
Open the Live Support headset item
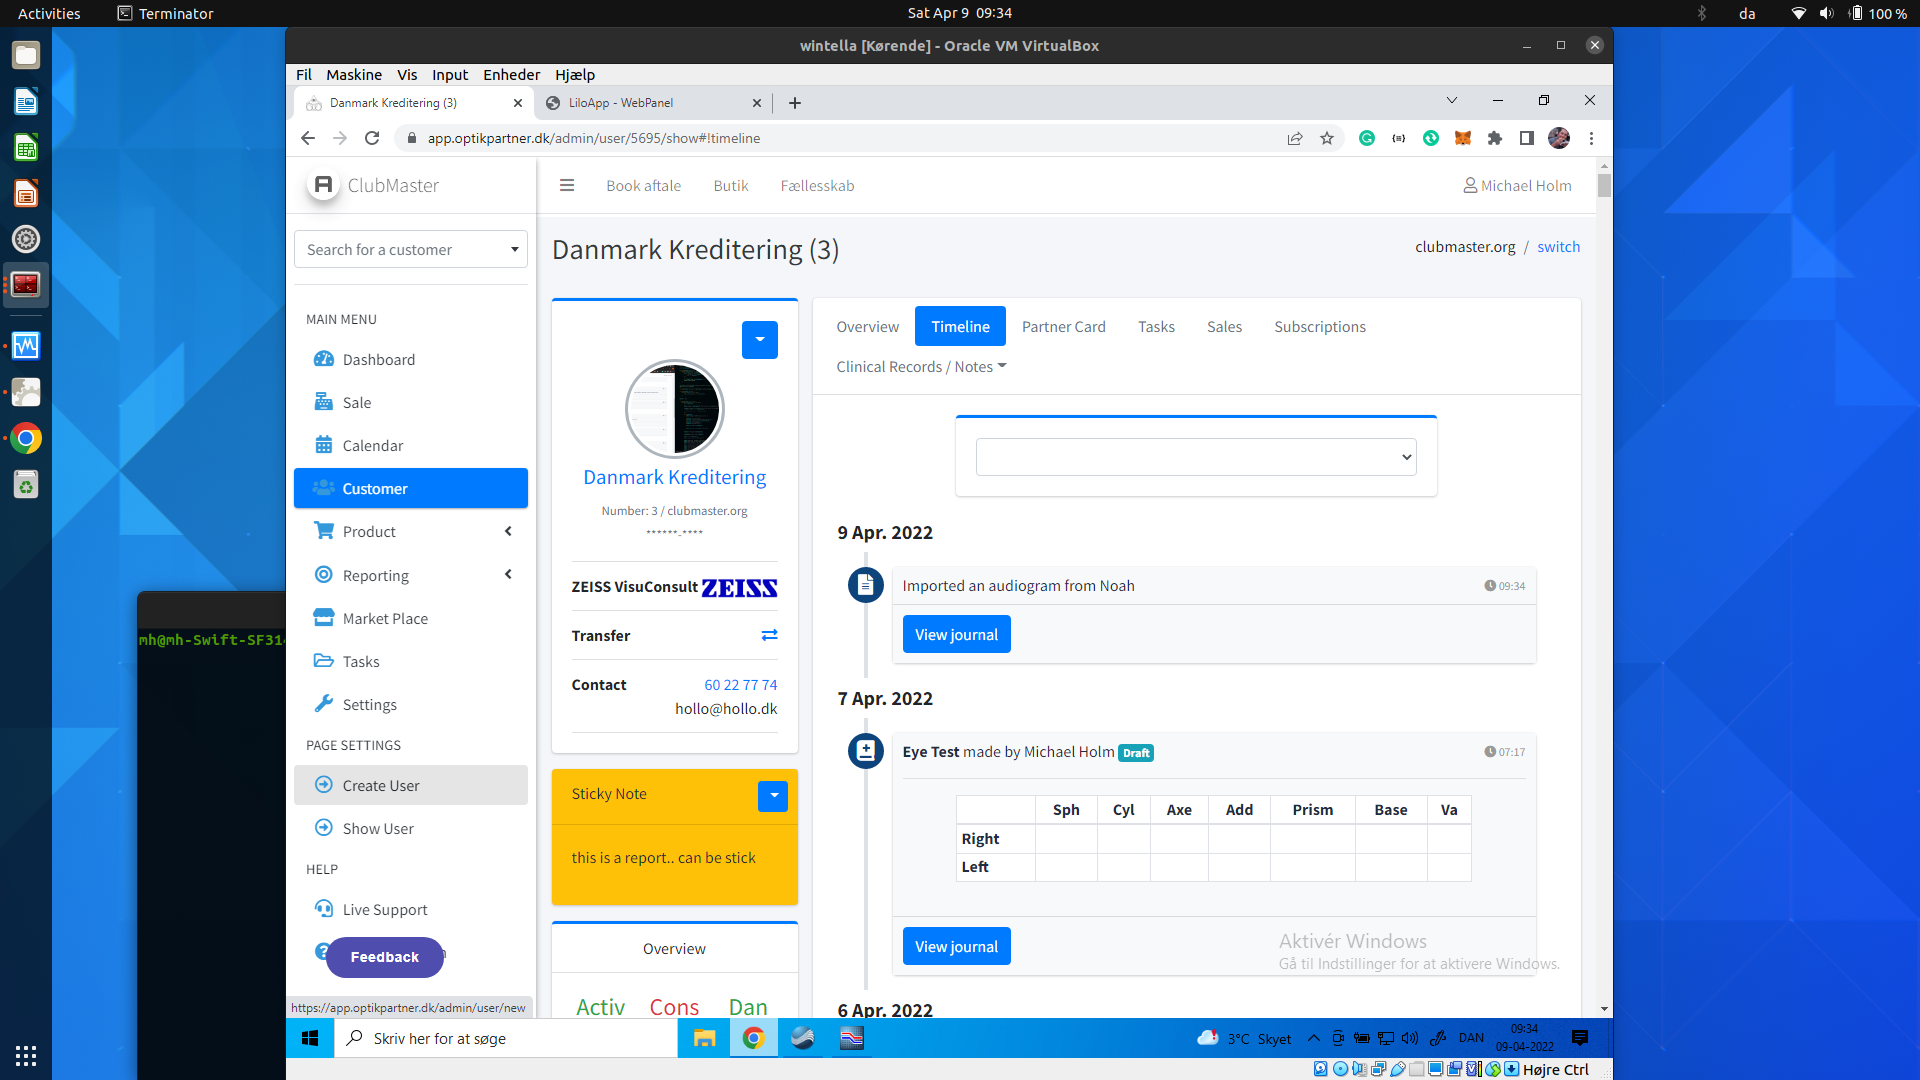coord(384,909)
